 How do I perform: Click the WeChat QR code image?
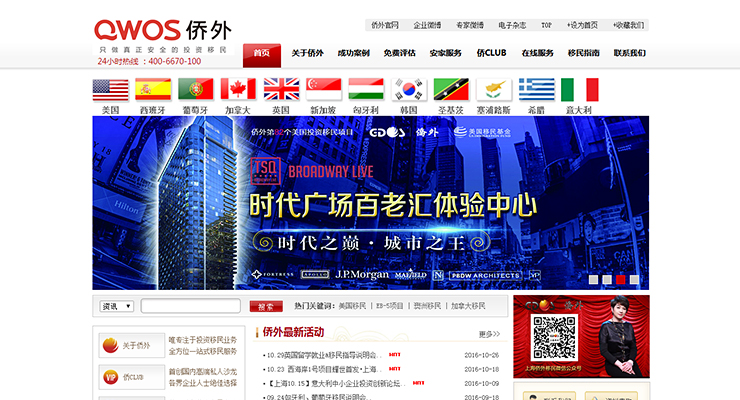[x=554, y=338]
